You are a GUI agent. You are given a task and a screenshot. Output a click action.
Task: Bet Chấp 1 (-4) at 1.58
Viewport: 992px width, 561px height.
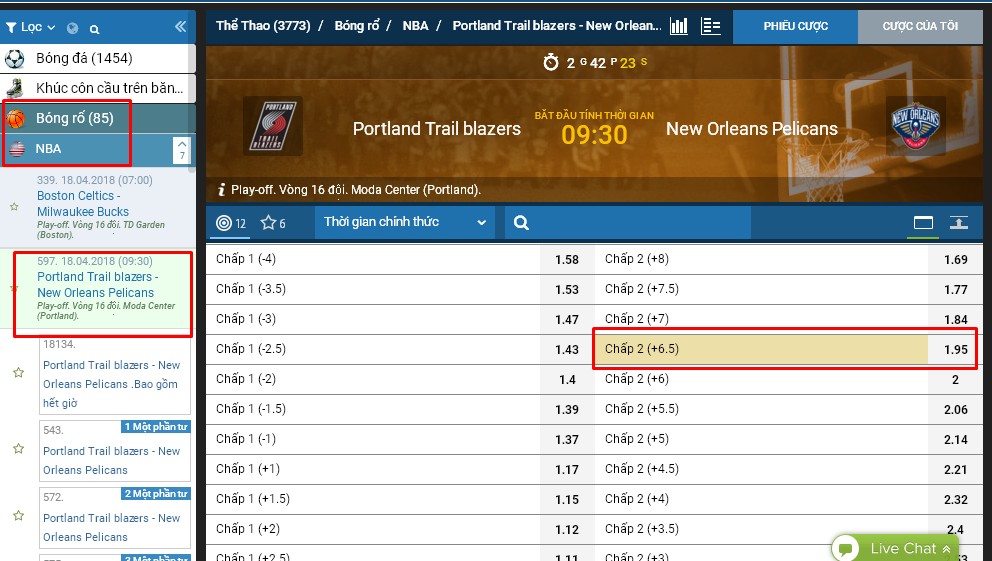coord(400,259)
